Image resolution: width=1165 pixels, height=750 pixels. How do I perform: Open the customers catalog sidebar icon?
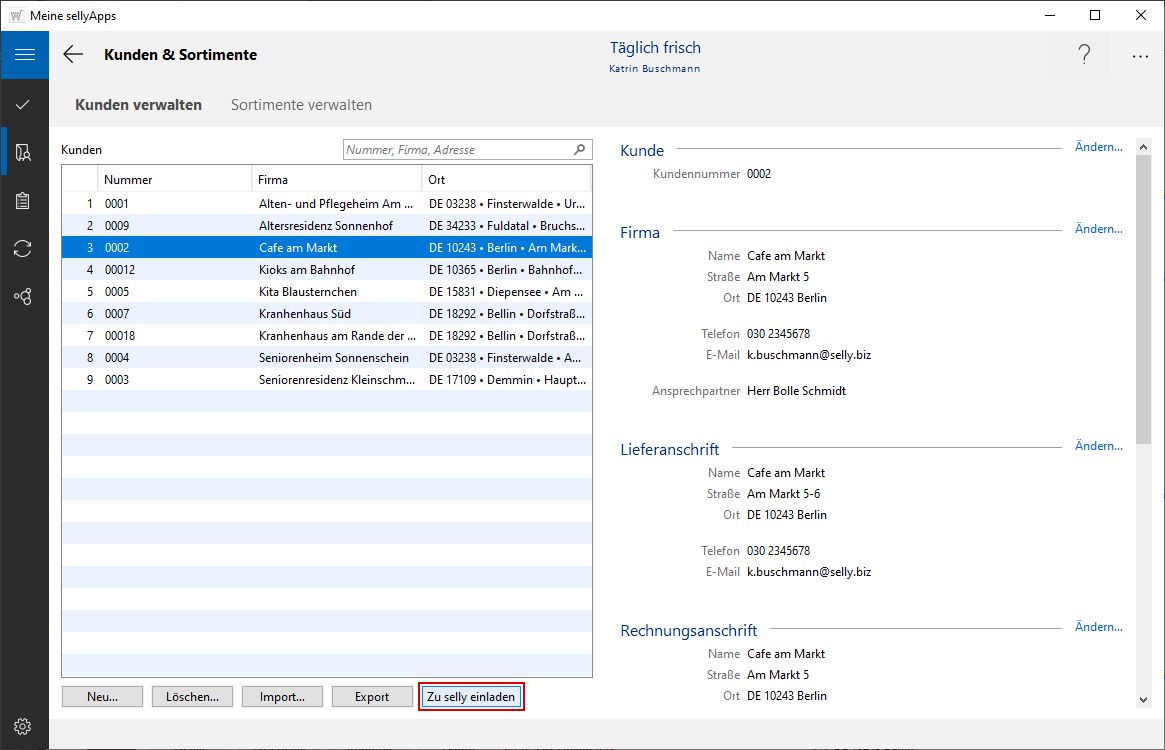click(x=23, y=153)
